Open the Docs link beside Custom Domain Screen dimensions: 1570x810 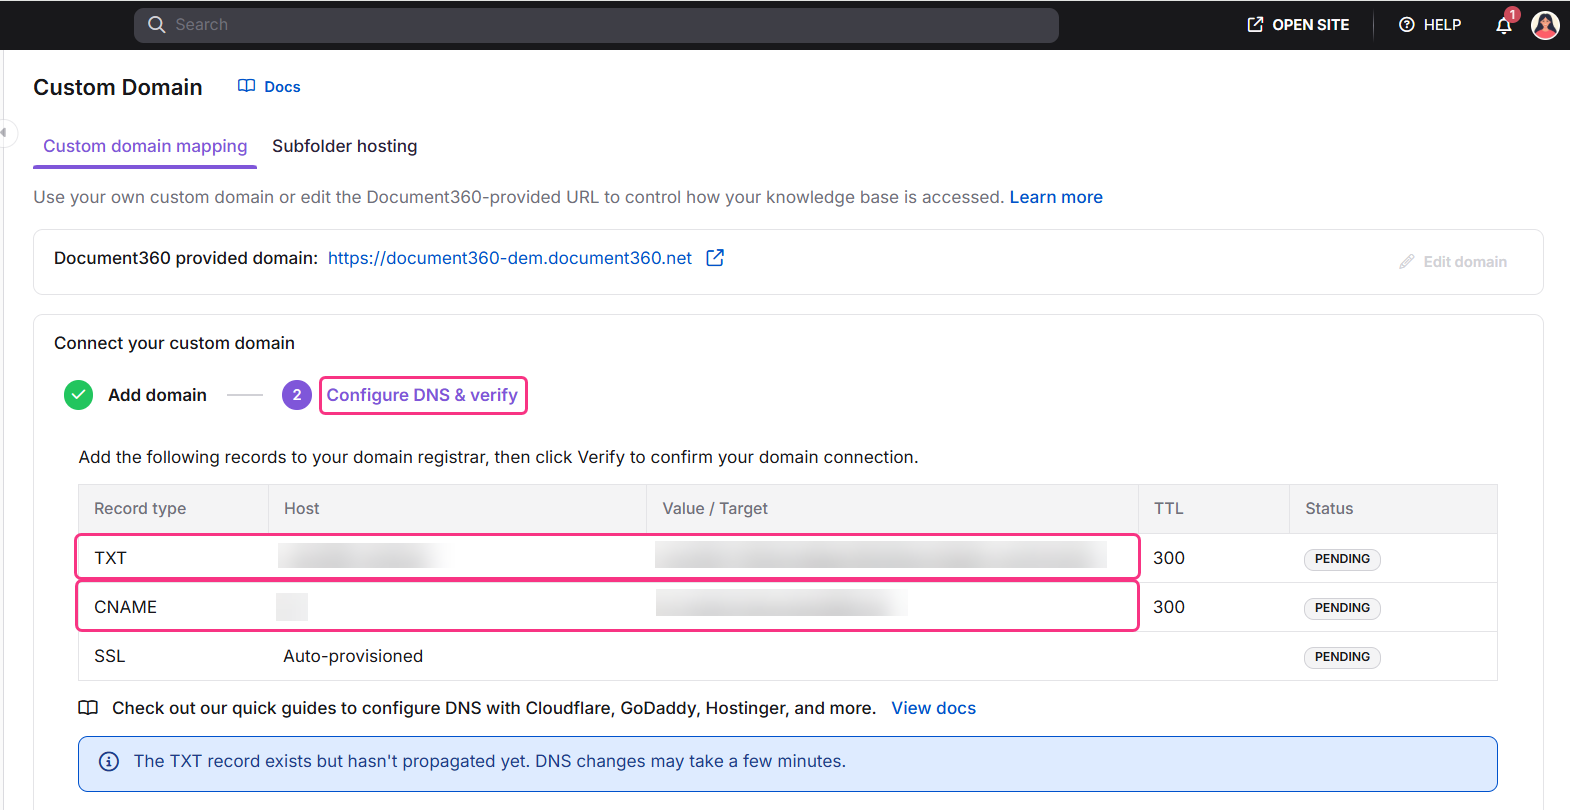pos(282,87)
